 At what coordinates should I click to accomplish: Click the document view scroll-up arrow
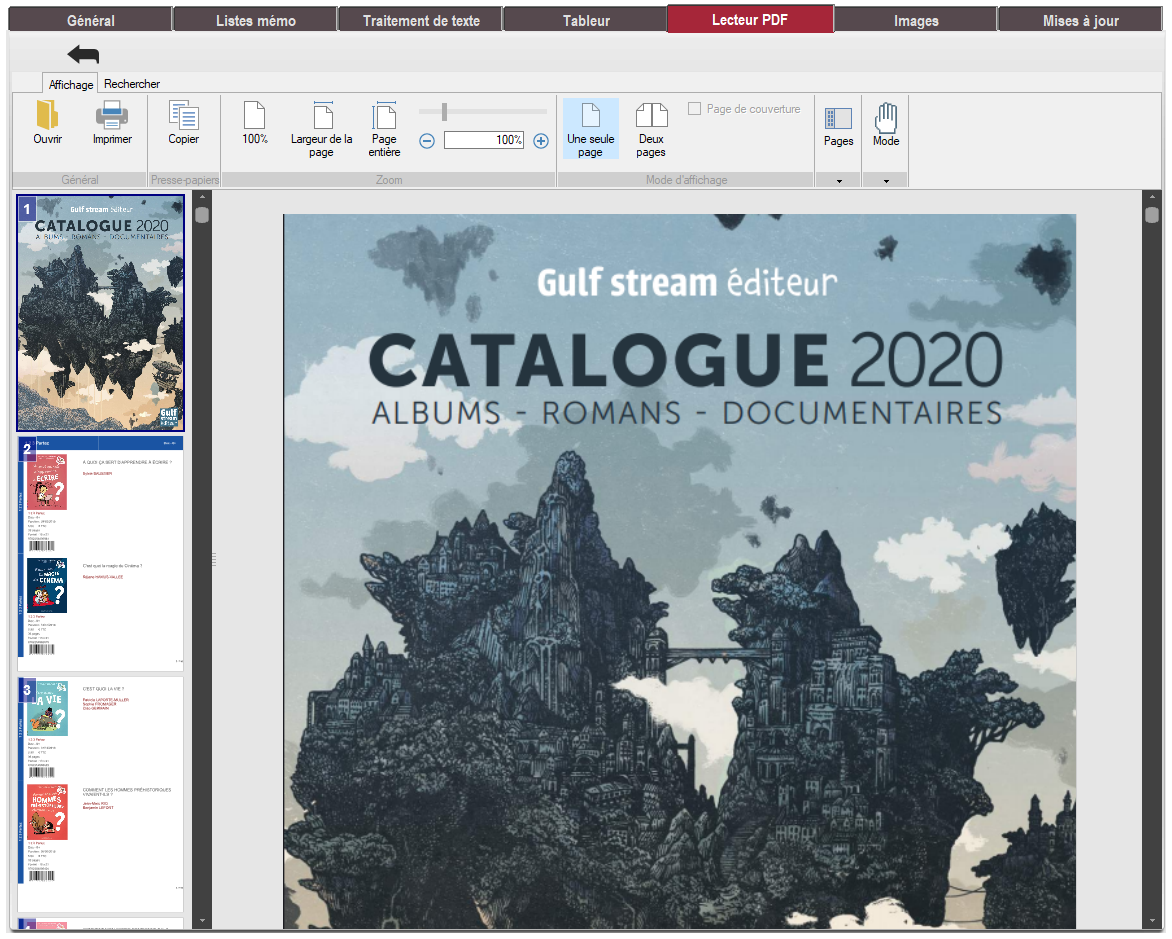[1152, 197]
